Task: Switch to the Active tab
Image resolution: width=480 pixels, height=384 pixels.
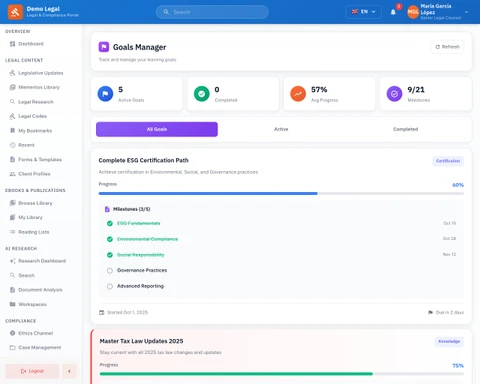Action: click(x=281, y=129)
